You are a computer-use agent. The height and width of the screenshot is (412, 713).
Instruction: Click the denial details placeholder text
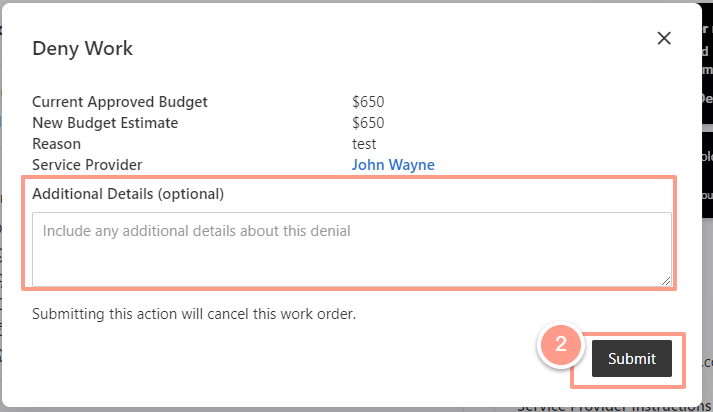tap(196, 231)
